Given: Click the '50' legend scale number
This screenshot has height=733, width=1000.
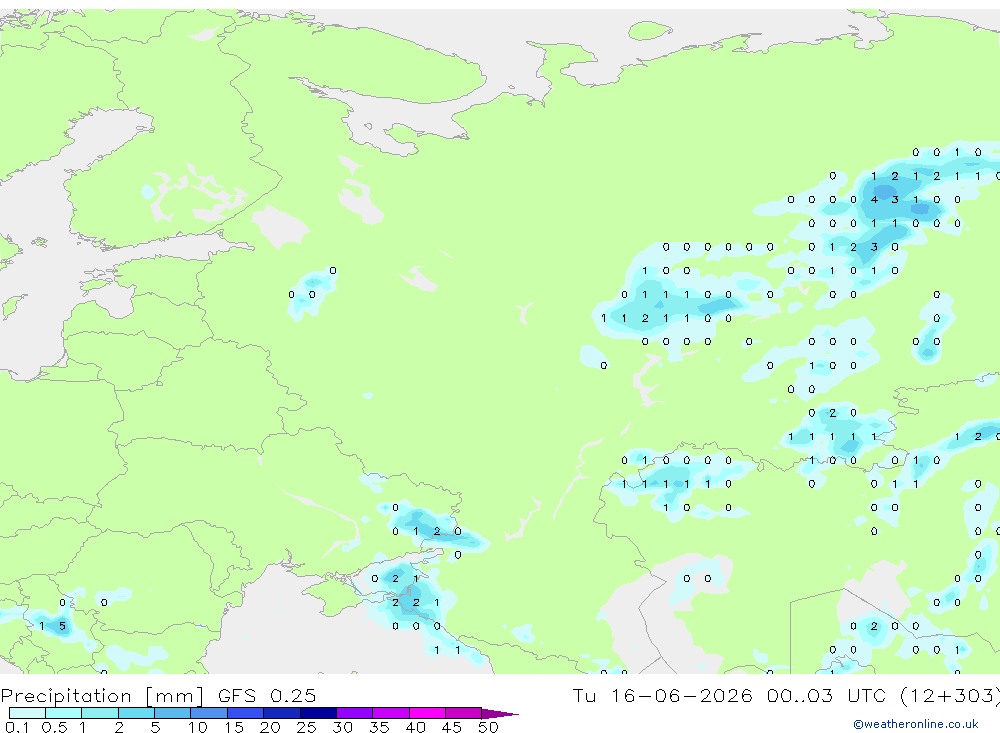Looking at the screenshot, I should click(489, 727).
